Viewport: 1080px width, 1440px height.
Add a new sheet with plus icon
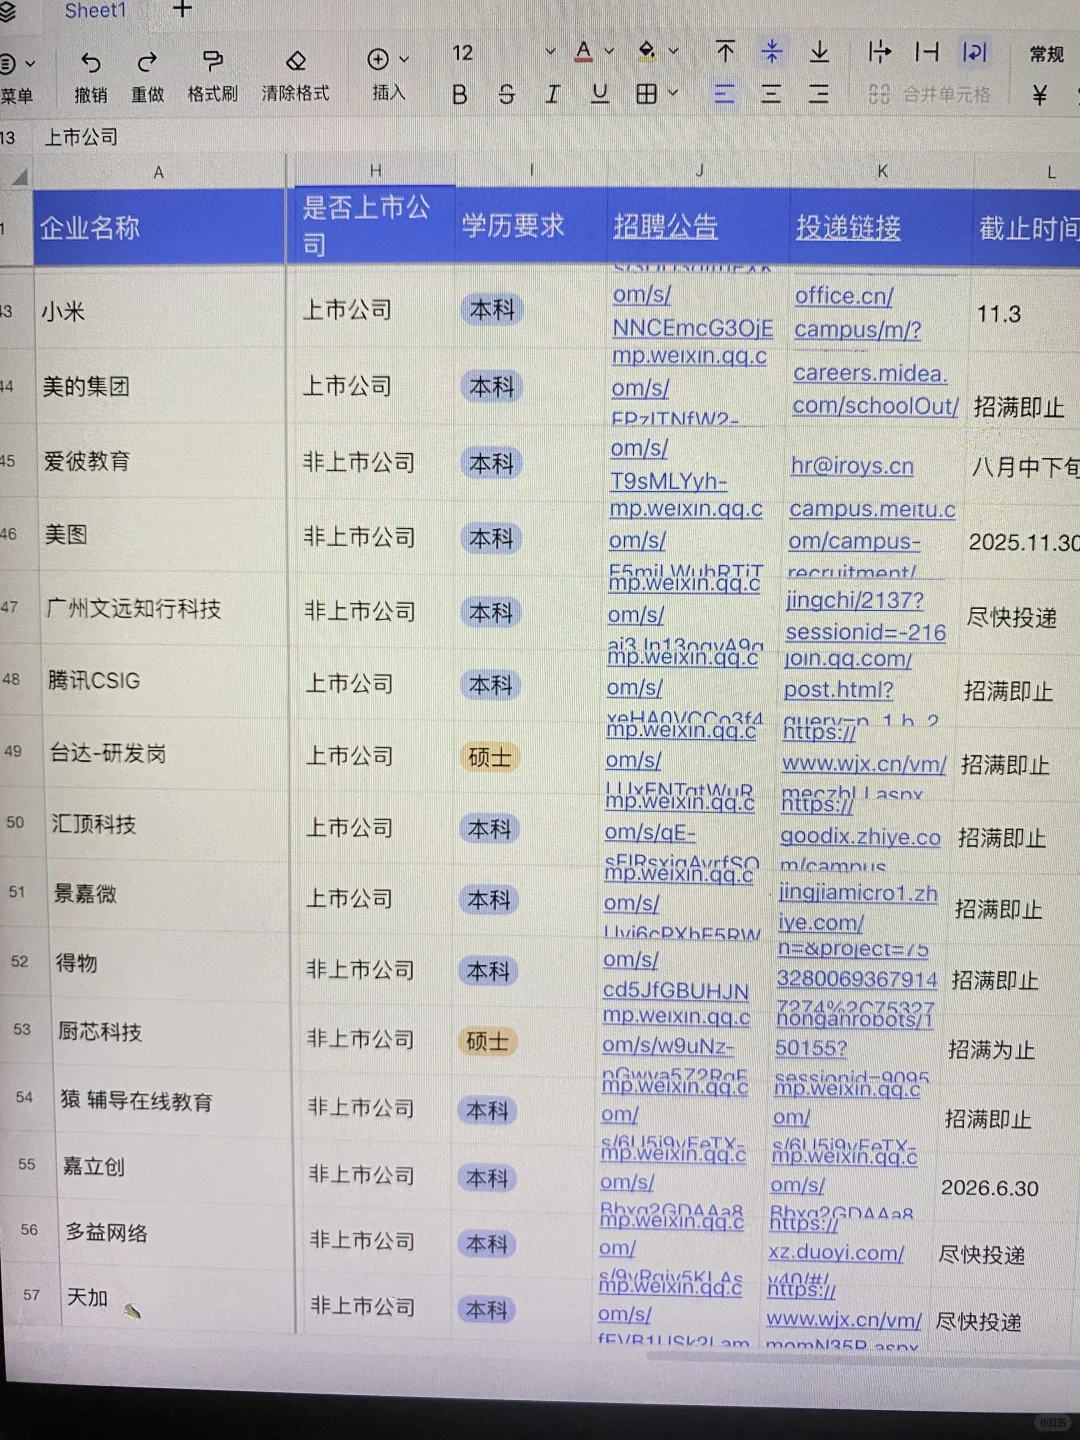click(x=182, y=9)
